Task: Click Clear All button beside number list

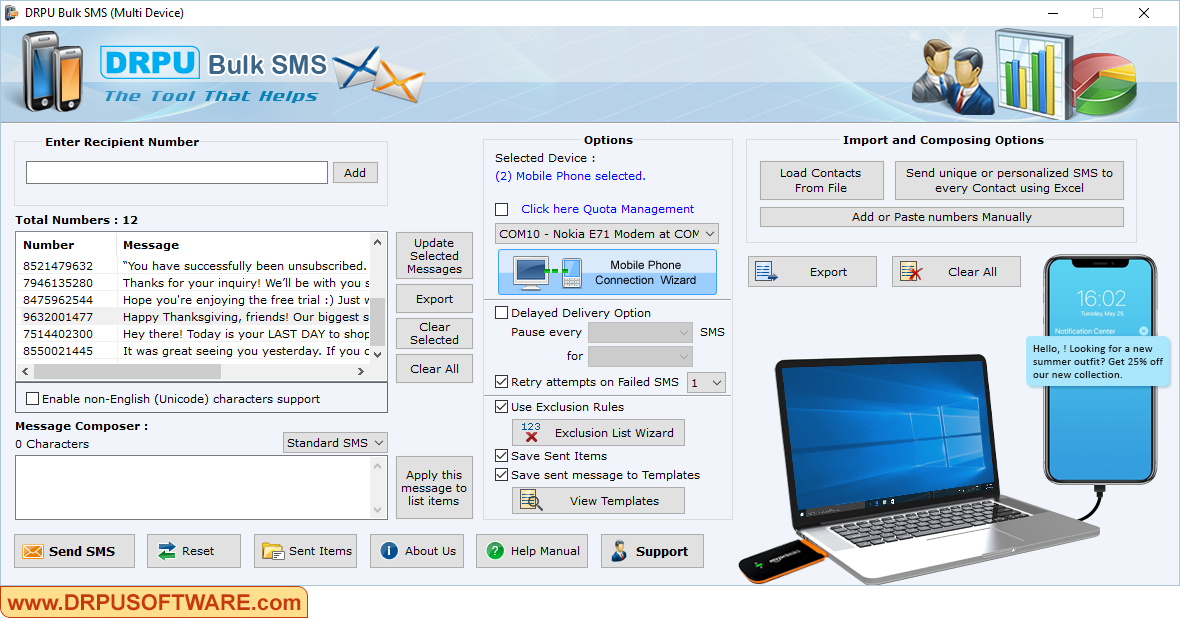Action: point(434,369)
